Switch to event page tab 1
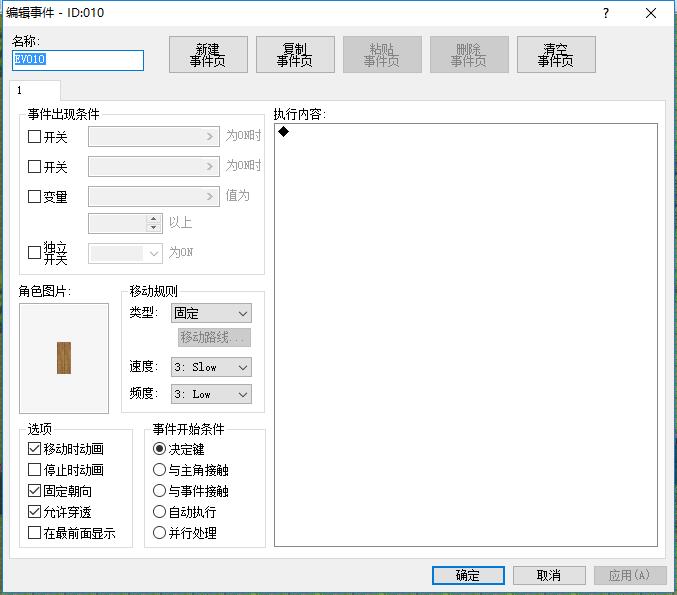 click(35, 90)
